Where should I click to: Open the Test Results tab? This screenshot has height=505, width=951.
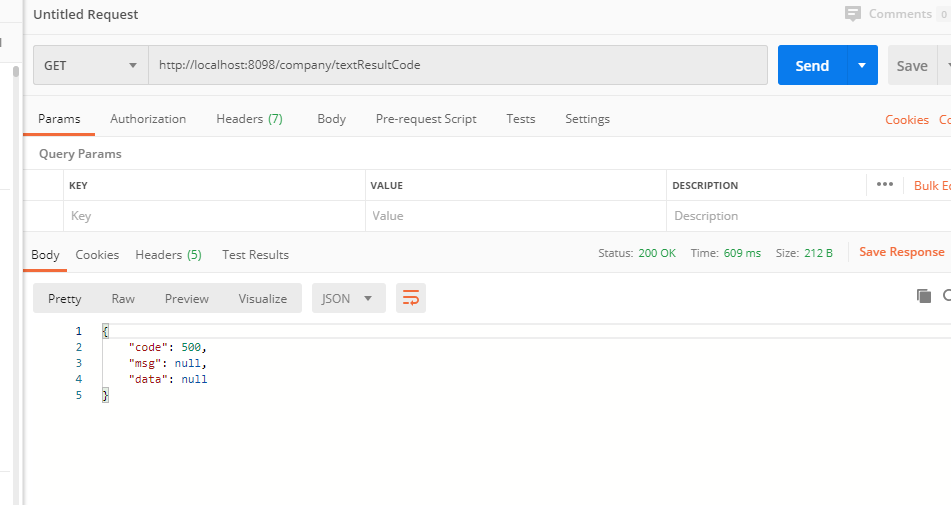[x=255, y=255]
